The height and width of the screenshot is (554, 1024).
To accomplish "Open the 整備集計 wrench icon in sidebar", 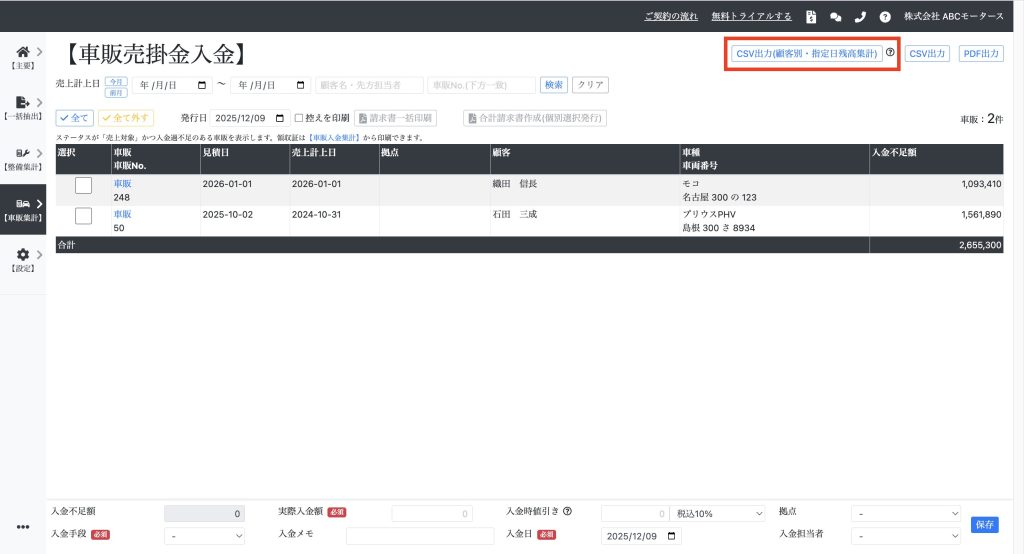I will 22,153.
